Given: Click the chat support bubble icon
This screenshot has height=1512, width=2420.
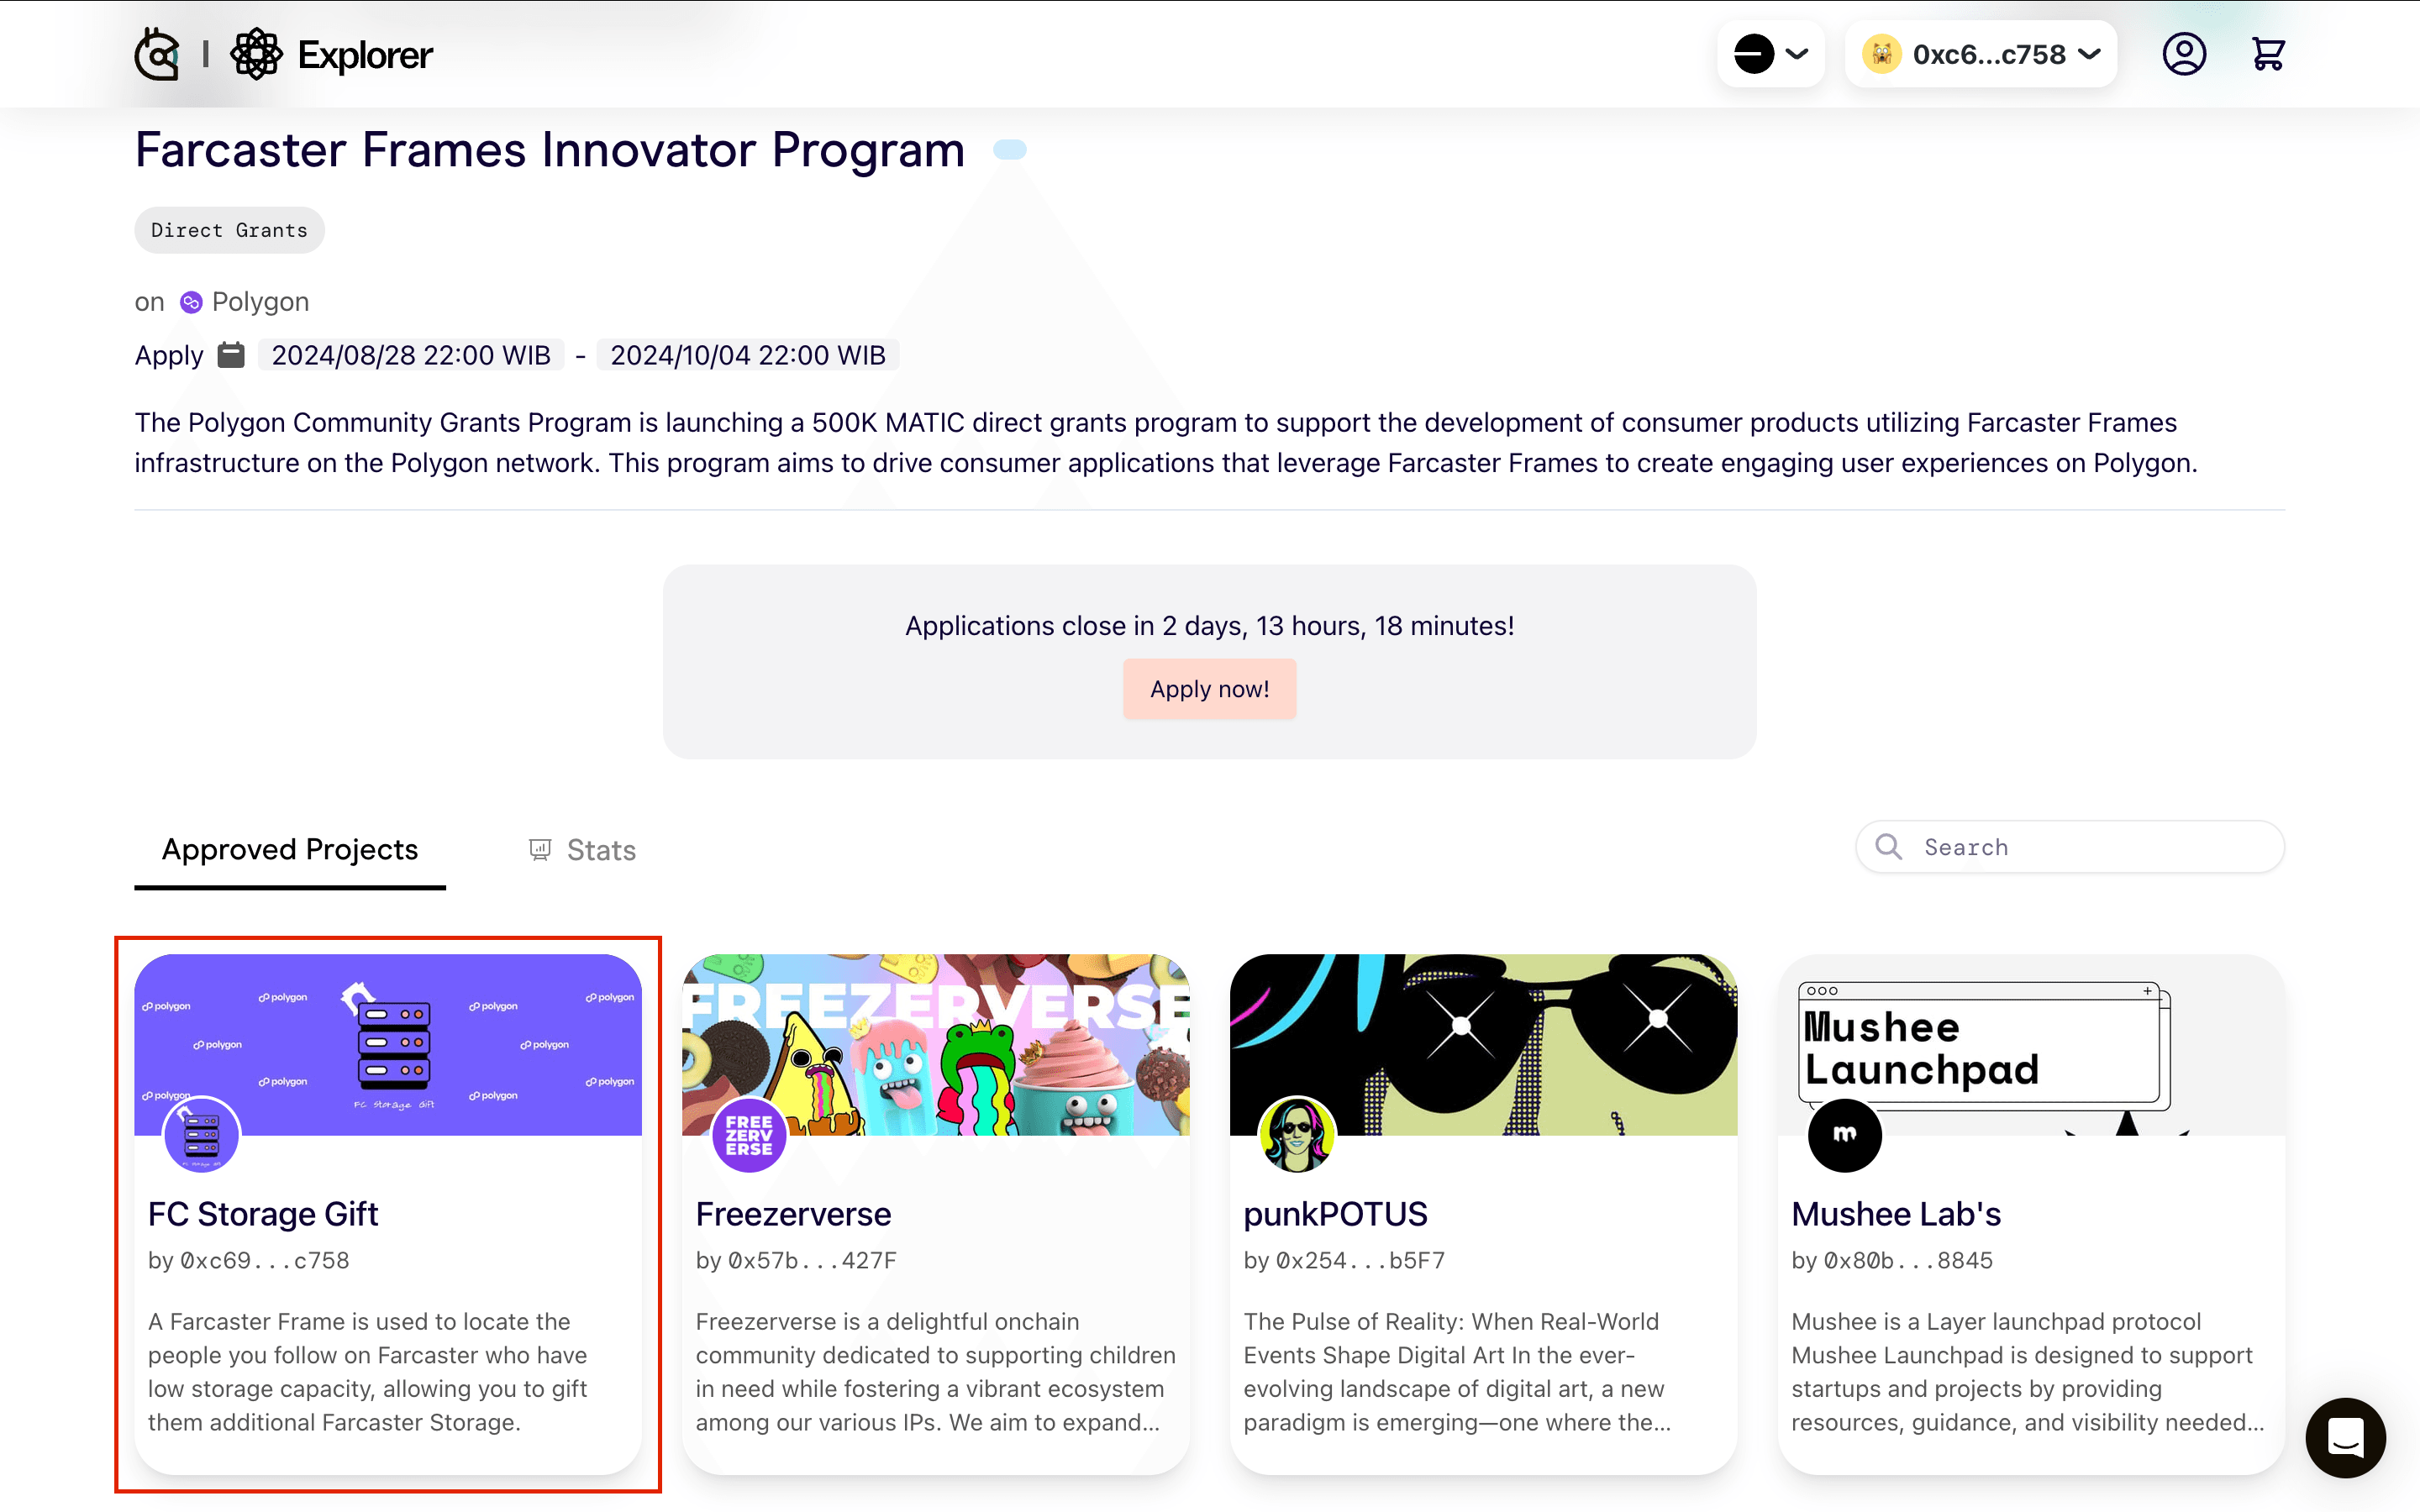Looking at the screenshot, I should coord(2345,1437).
